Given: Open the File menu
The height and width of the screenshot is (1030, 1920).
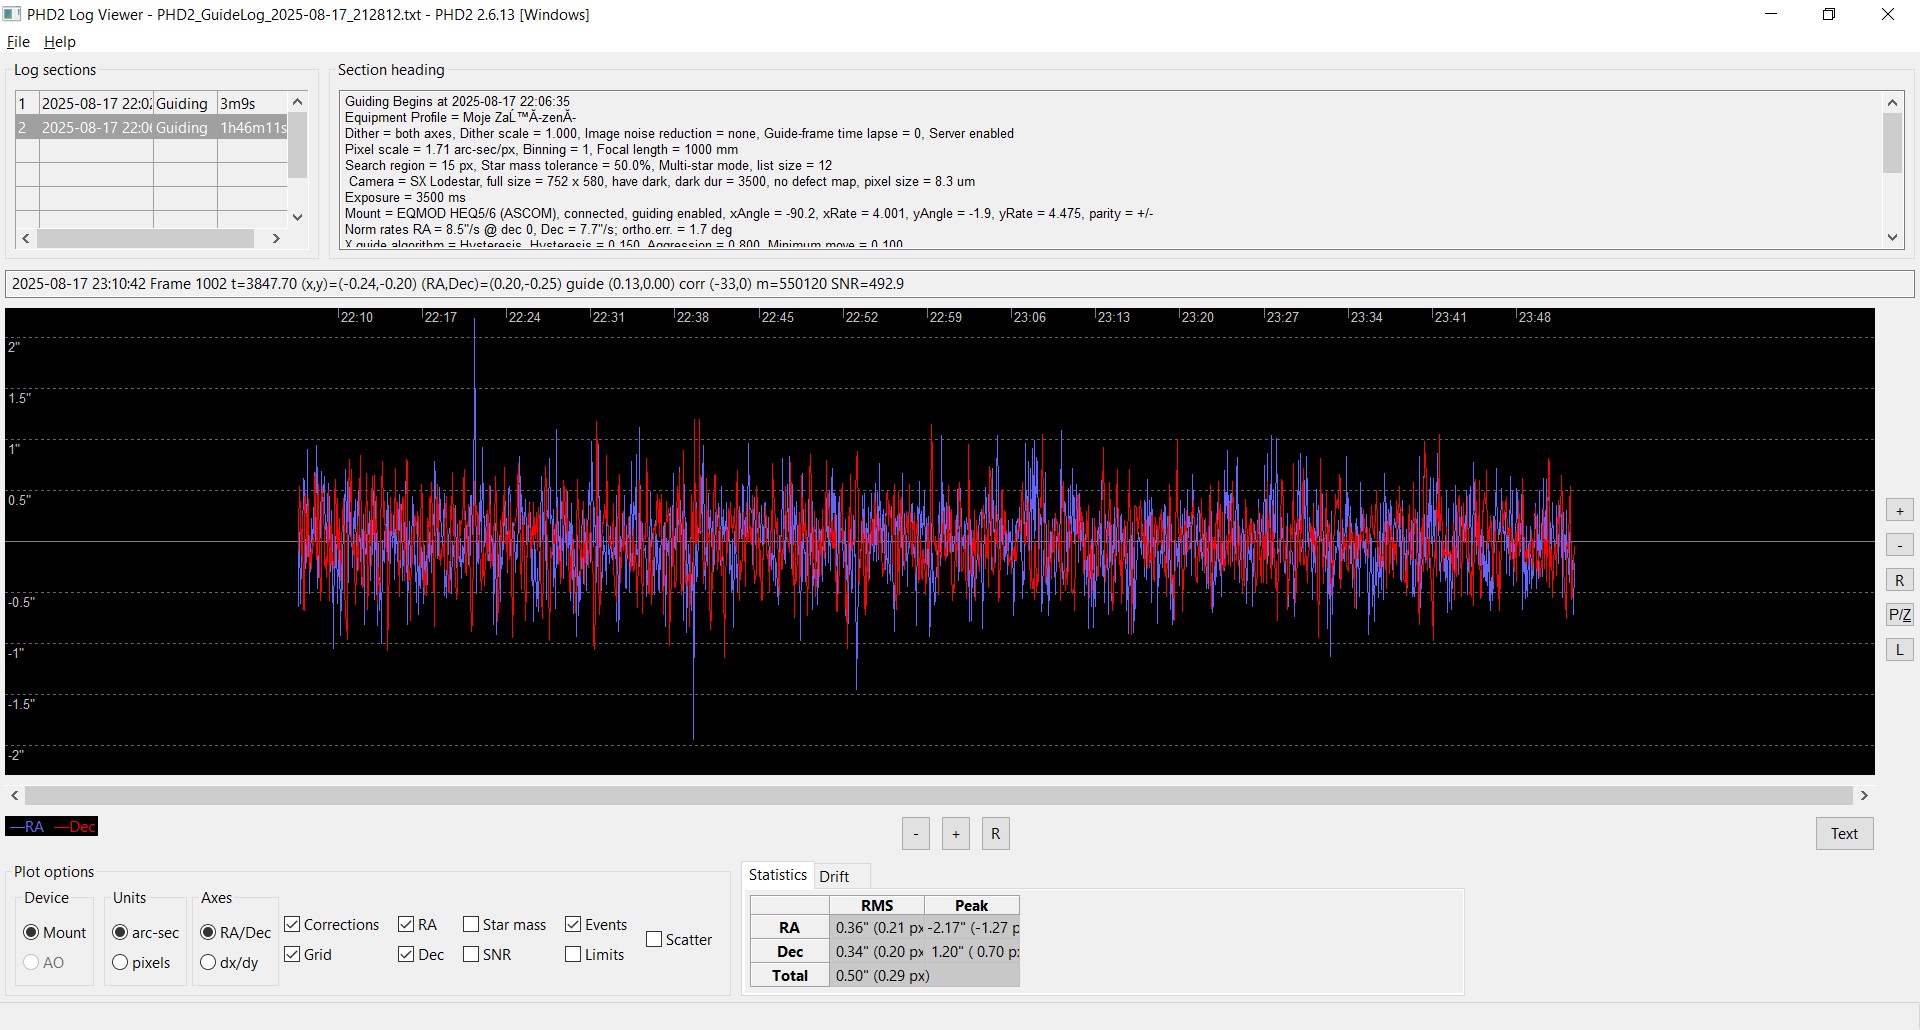Looking at the screenshot, I should click(18, 42).
